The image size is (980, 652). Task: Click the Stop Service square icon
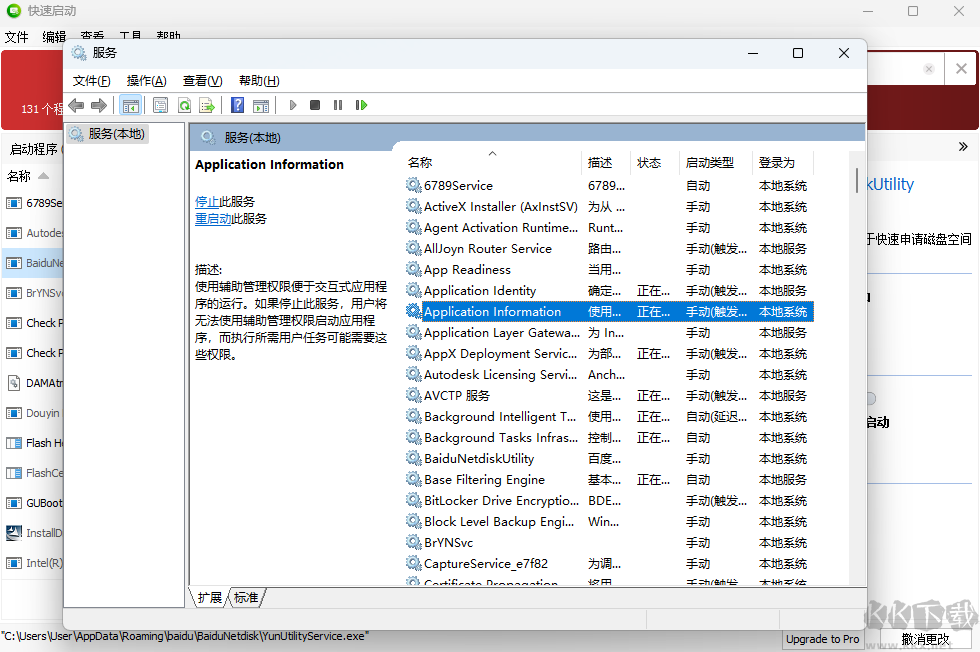(315, 105)
